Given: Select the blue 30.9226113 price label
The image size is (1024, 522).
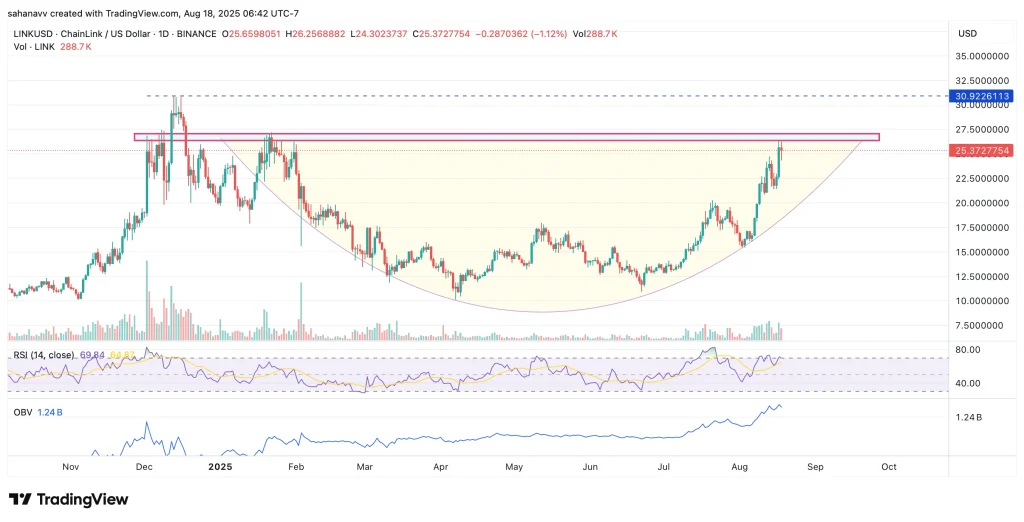Looking at the screenshot, I should pyautogui.click(x=983, y=96).
